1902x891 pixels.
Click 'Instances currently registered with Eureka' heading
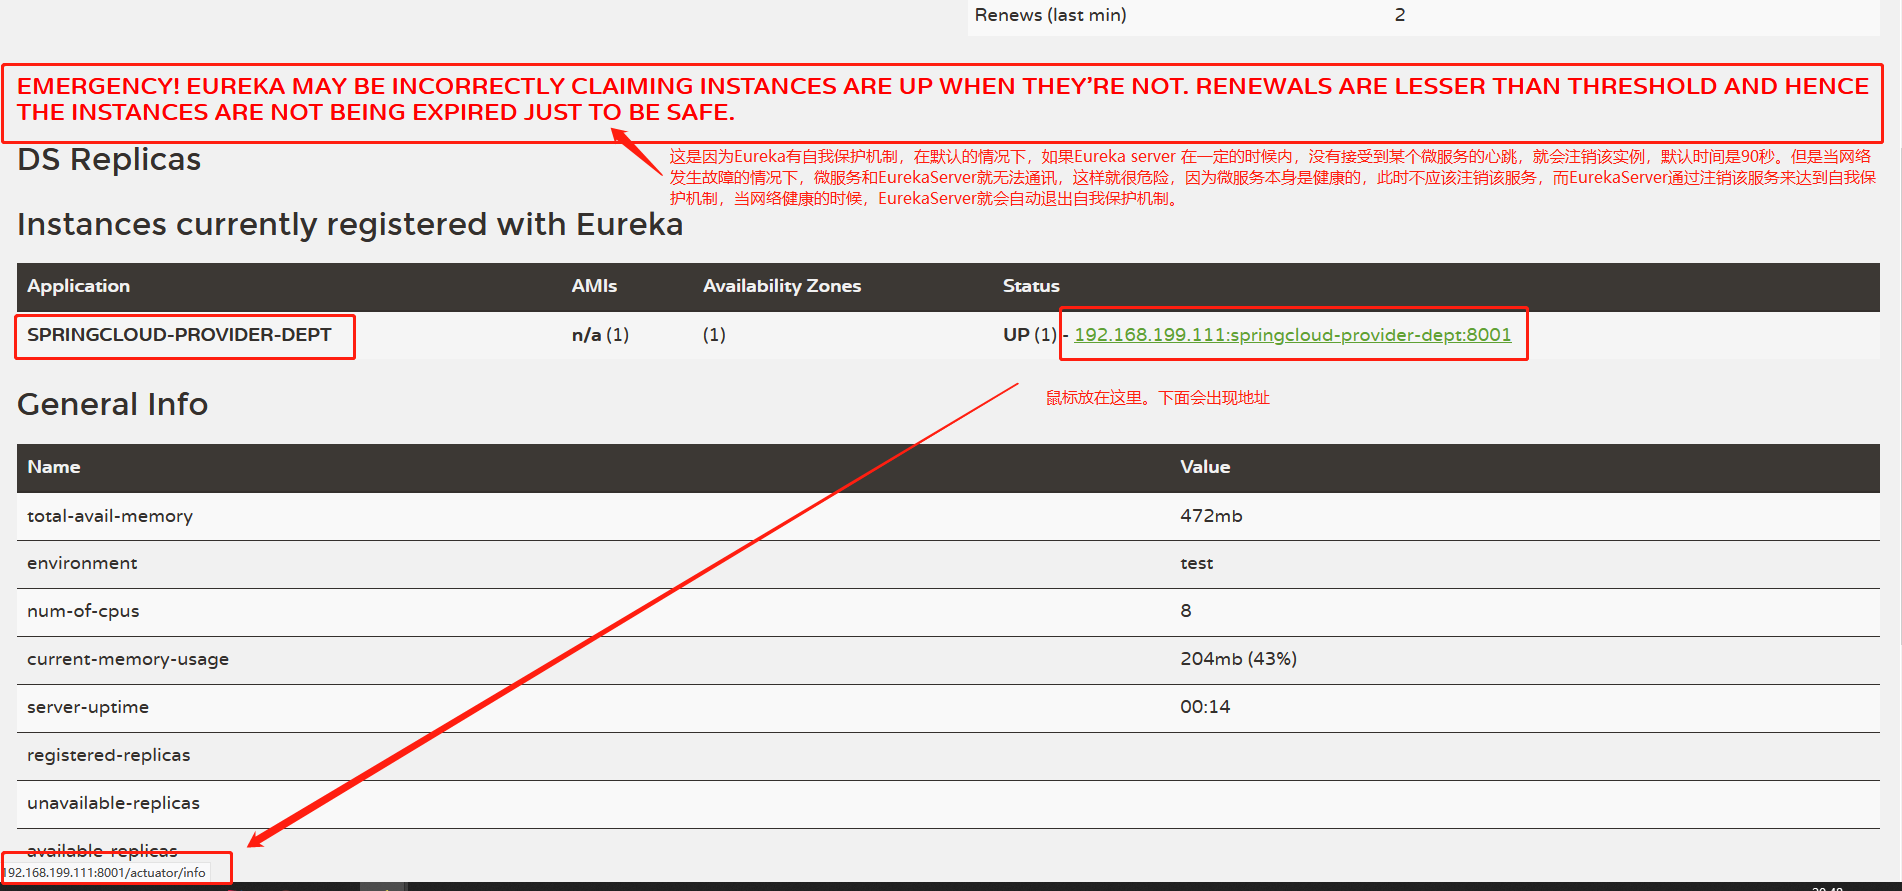click(350, 225)
